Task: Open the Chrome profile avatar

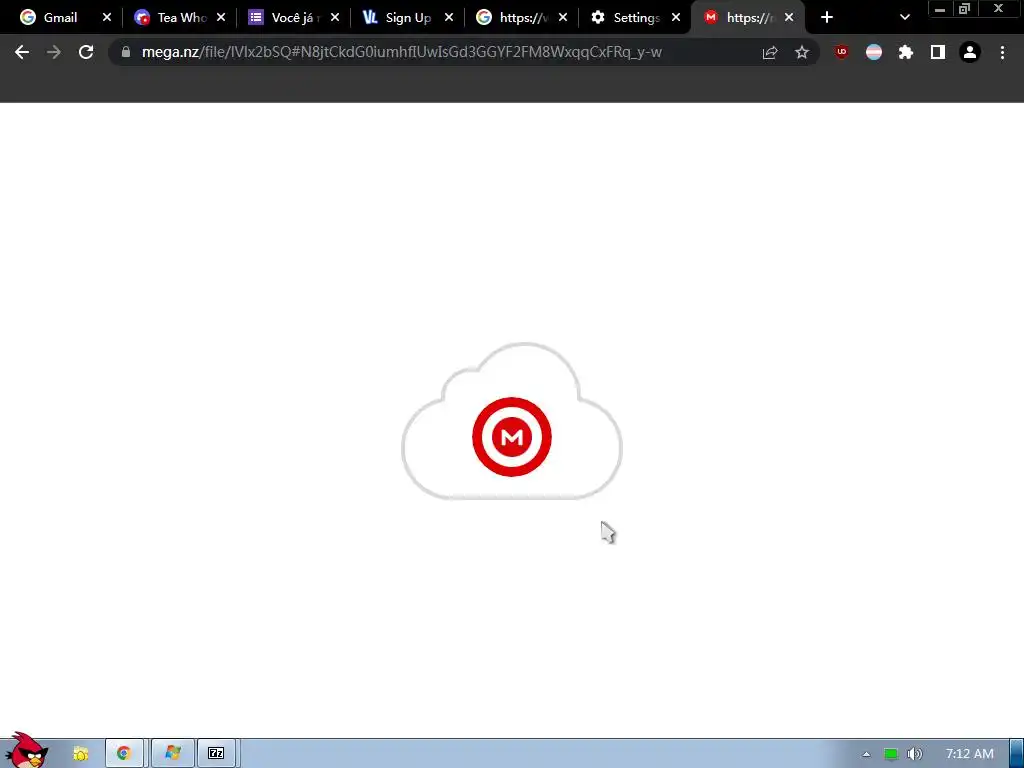Action: coord(970,52)
